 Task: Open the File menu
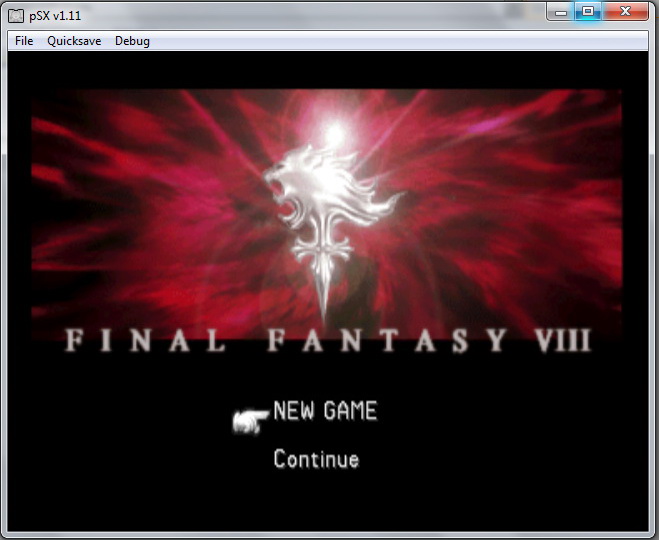pos(24,41)
